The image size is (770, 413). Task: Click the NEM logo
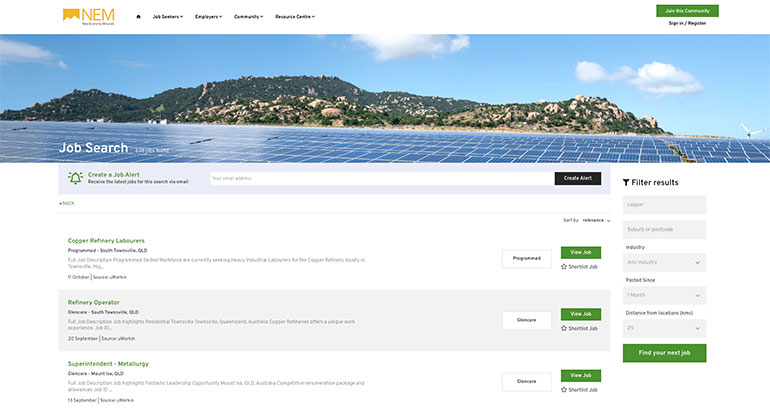(x=89, y=16)
